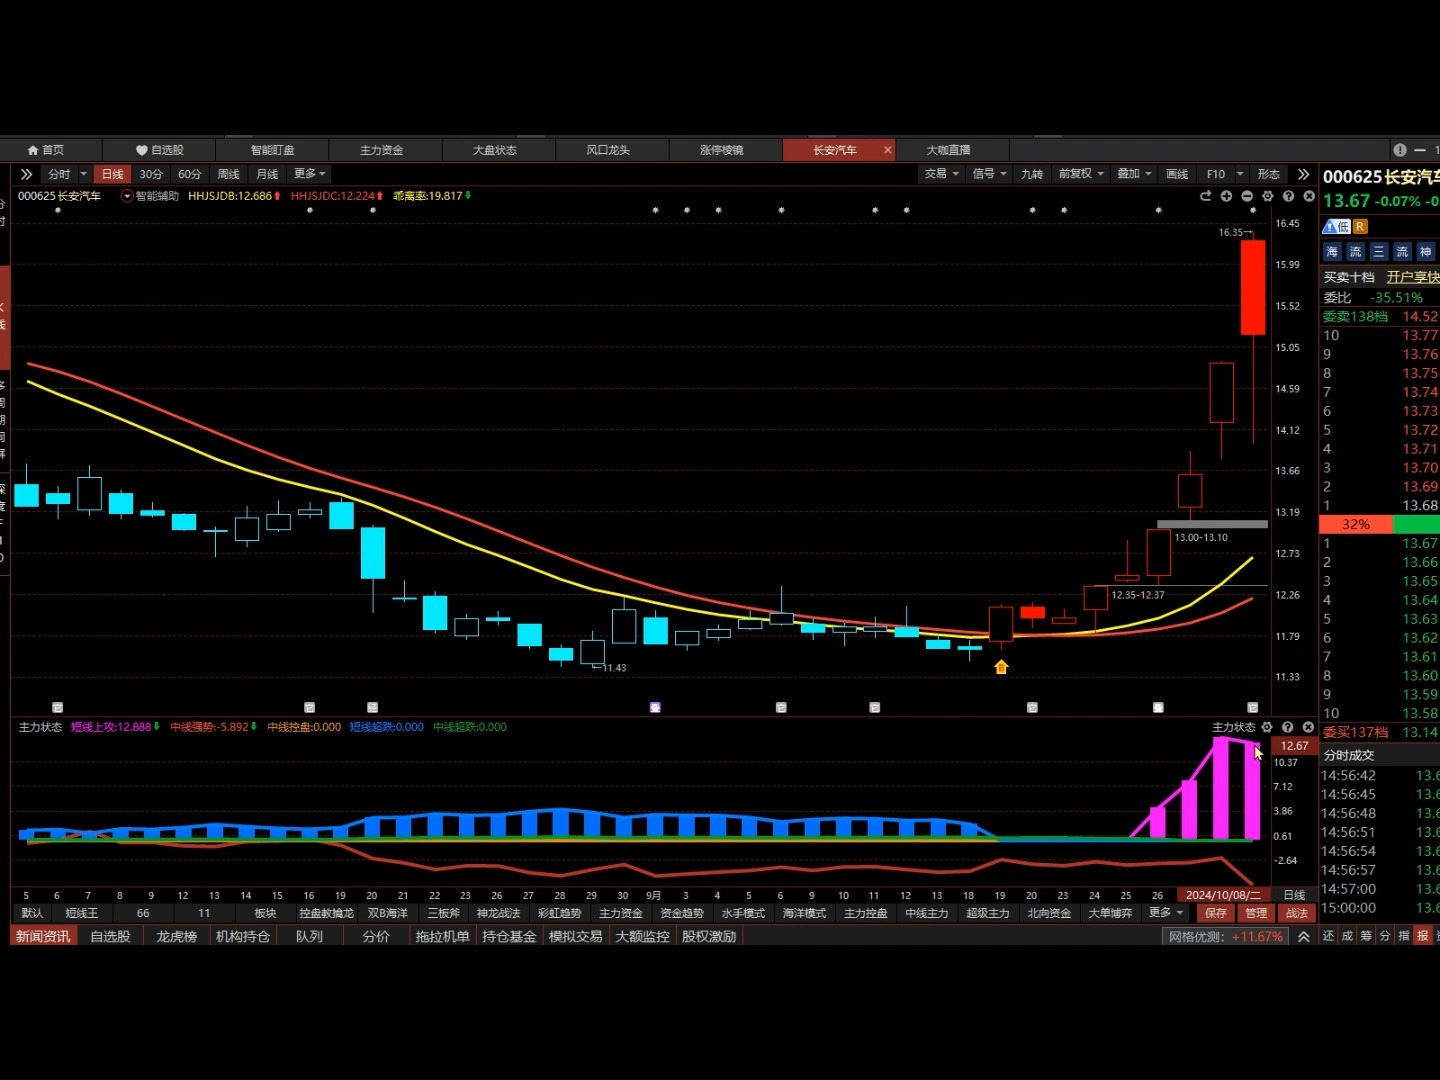Image resolution: width=1440 pixels, height=1080 pixels.
Task: Select the 日线 daily chart period
Action: click(x=112, y=174)
